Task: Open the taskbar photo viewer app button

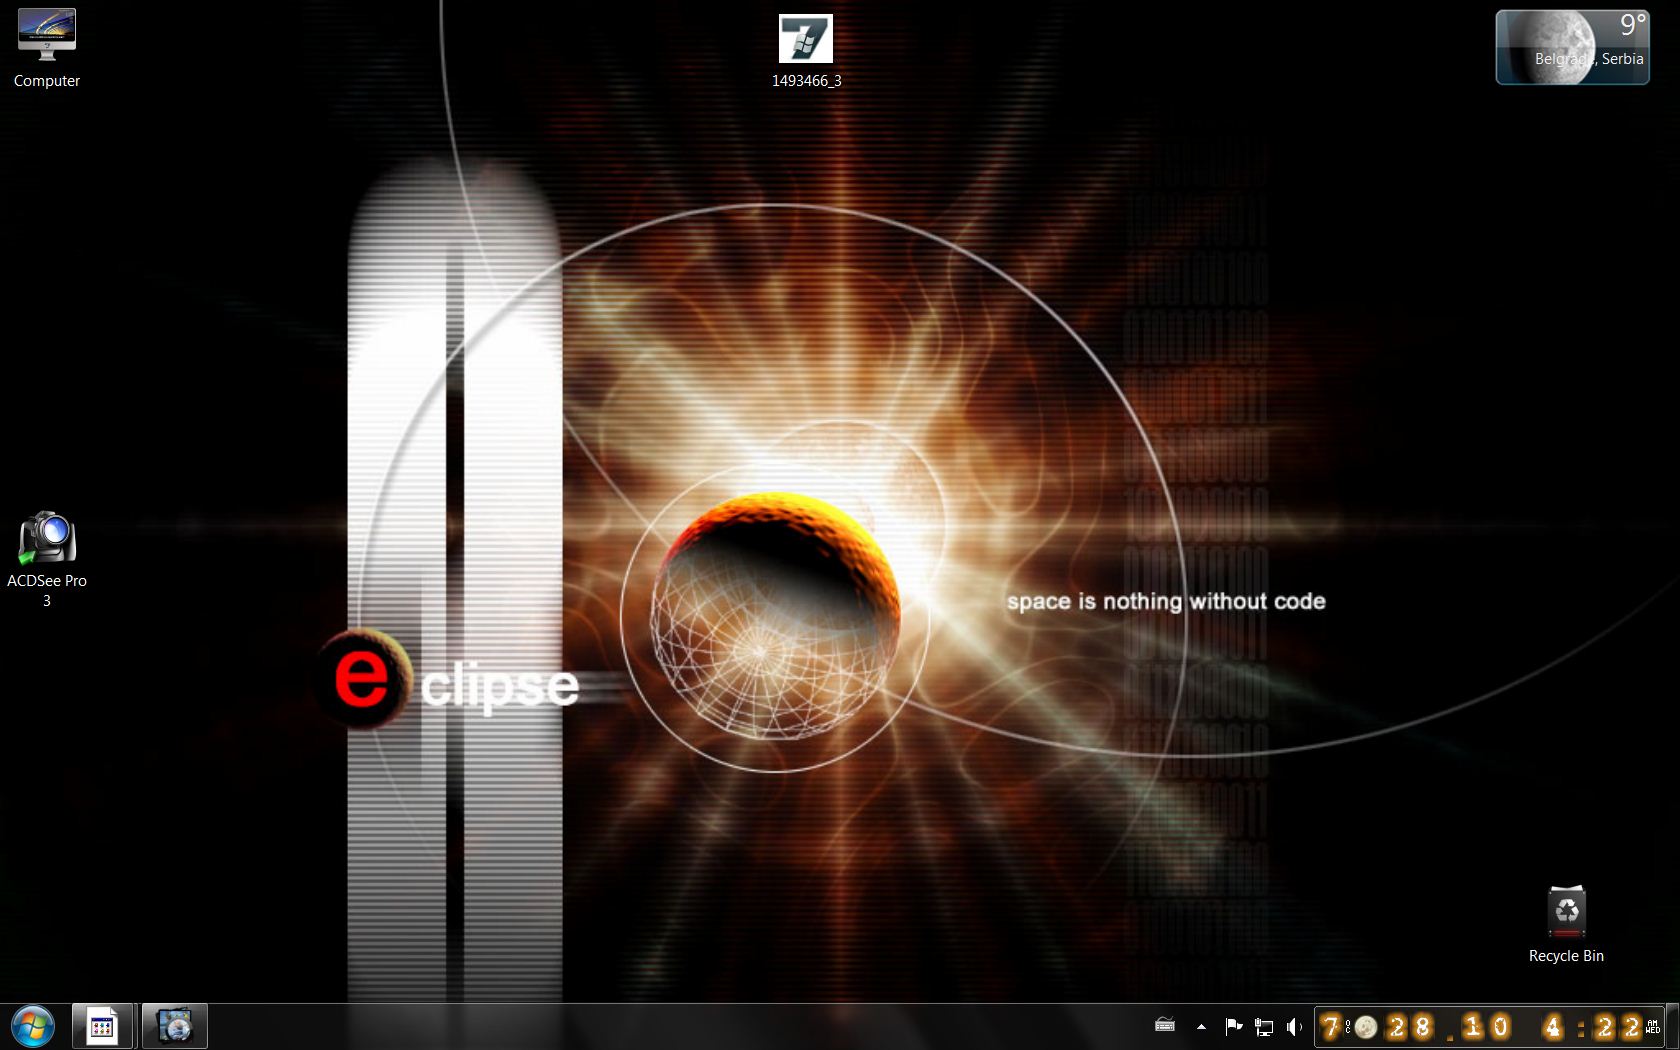Action: pyautogui.click(x=175, y=1026)
